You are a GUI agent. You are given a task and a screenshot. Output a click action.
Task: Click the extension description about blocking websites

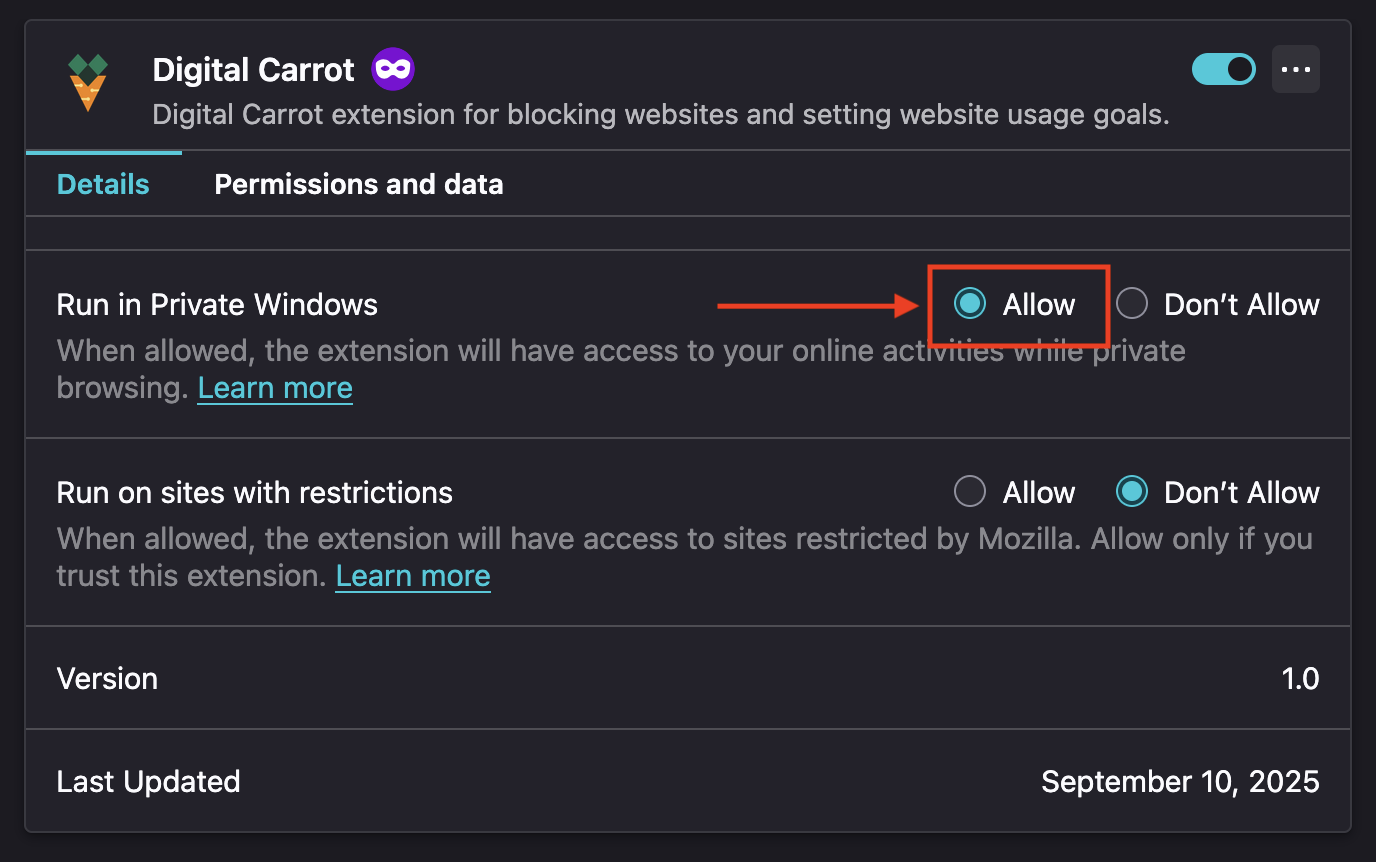pyautogui.click(x=661, y=115)
